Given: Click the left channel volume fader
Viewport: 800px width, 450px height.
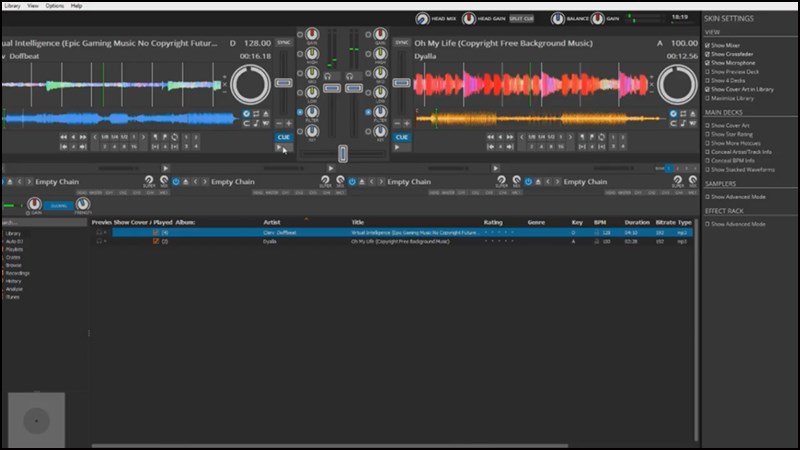Looking at the screenshot, I should tap(332, 89).
